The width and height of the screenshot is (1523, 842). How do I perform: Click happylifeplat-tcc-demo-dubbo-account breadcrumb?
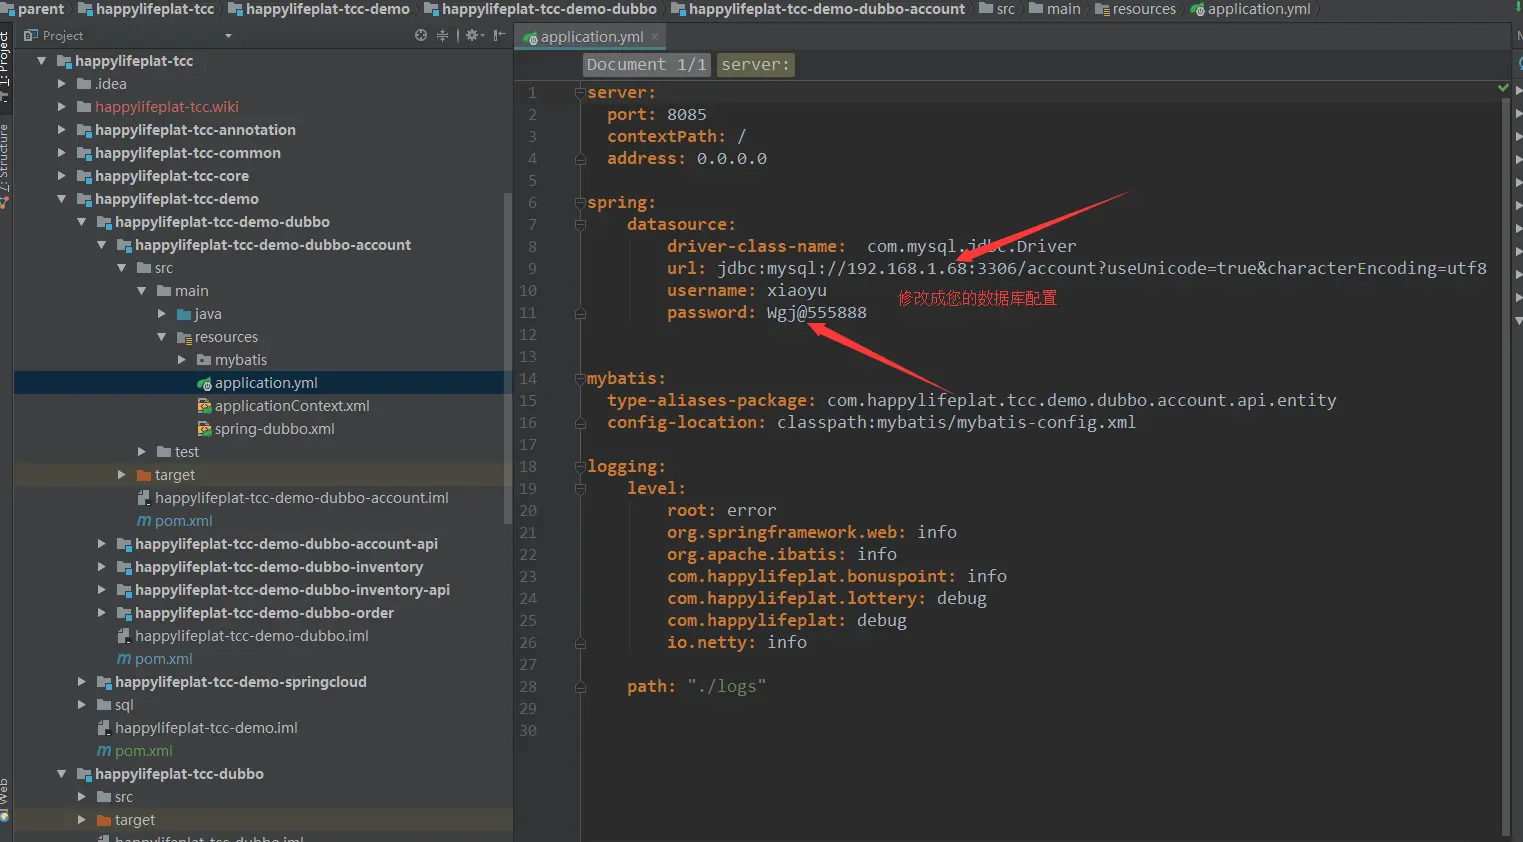(818, 9)
